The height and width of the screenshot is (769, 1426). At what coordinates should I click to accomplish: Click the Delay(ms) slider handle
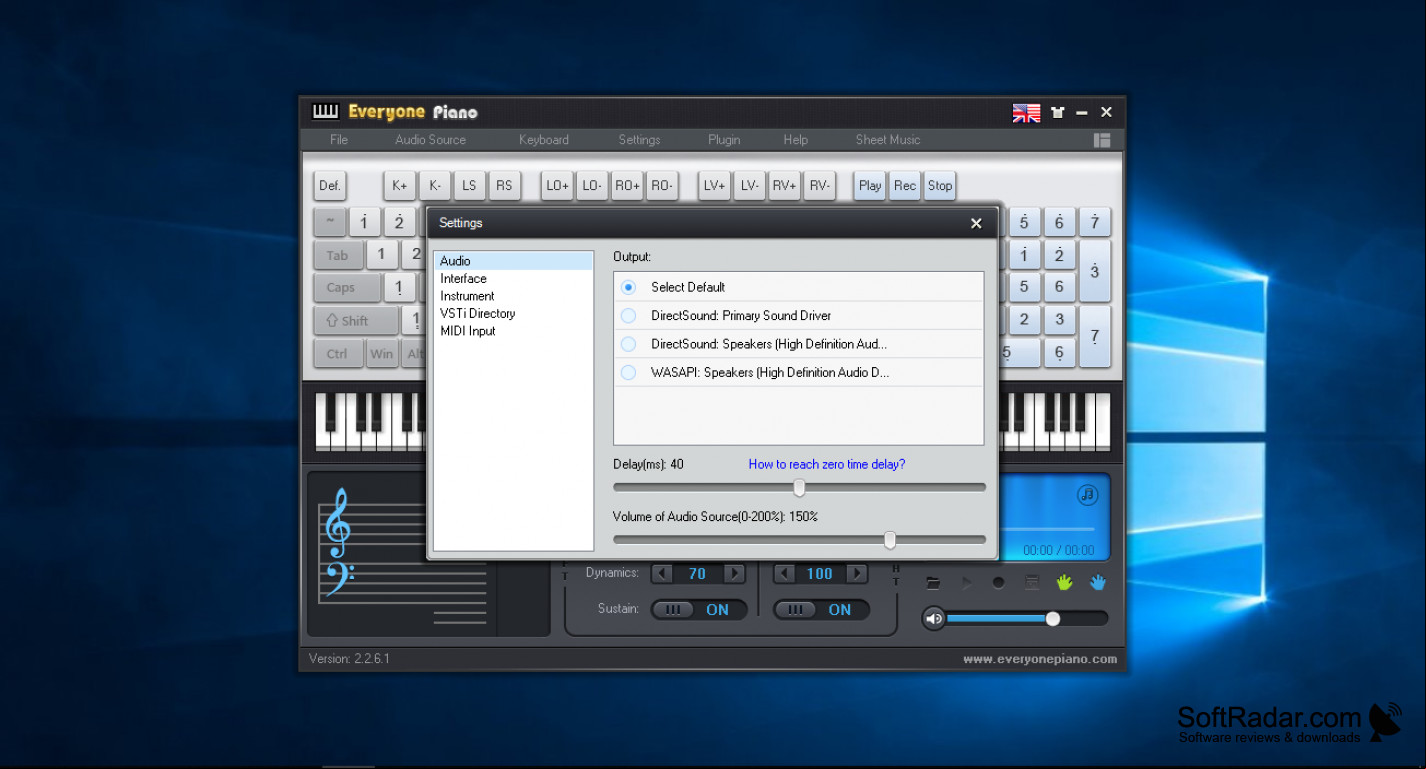click(x=799, y=488)
